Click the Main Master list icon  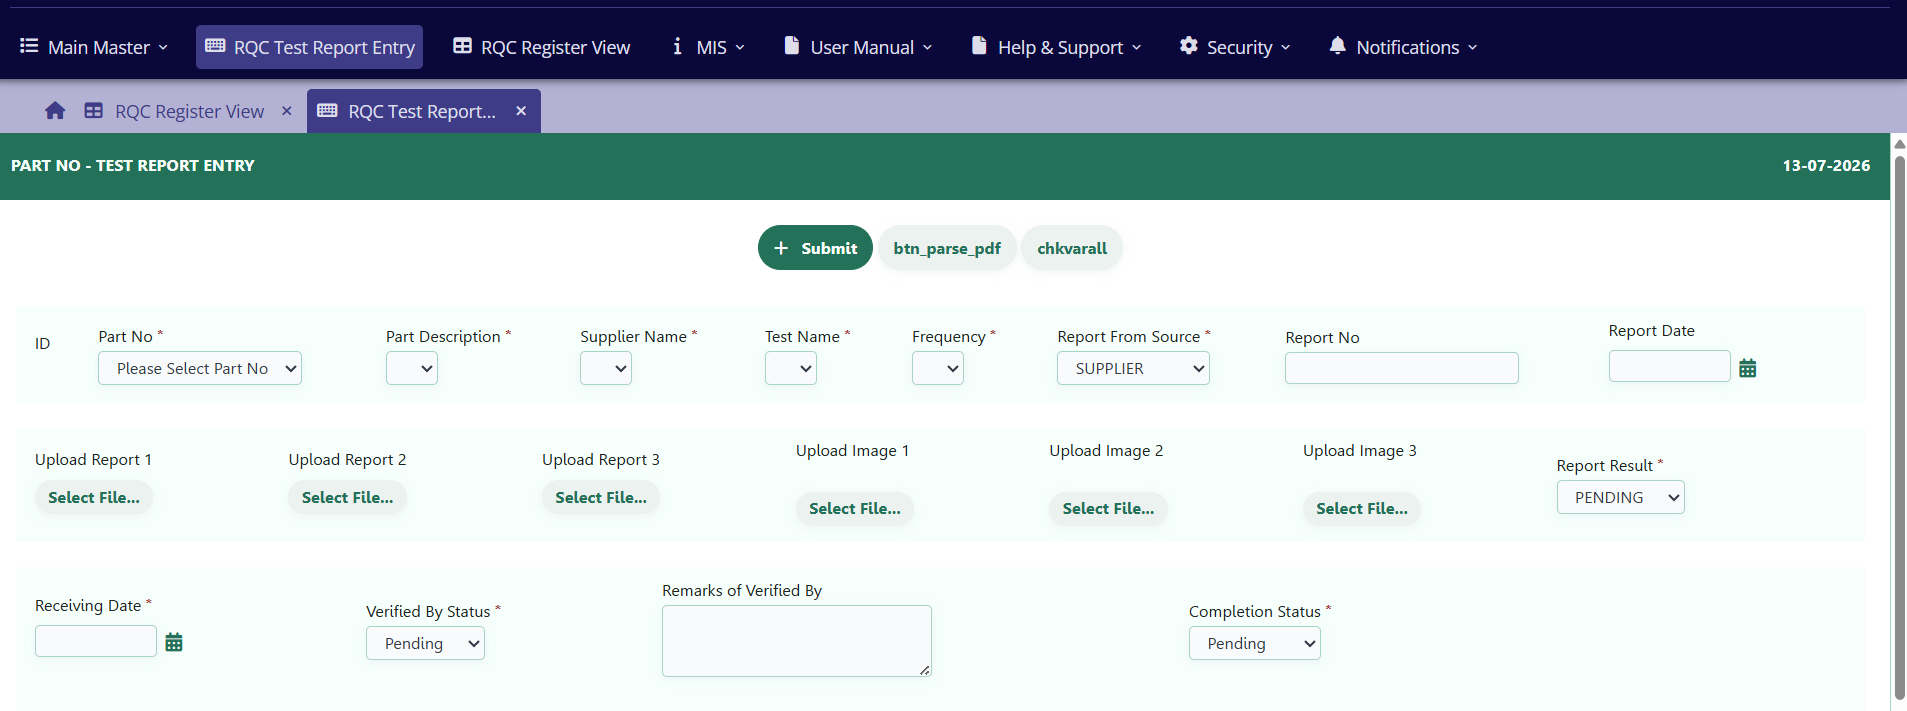click(29, 46)
